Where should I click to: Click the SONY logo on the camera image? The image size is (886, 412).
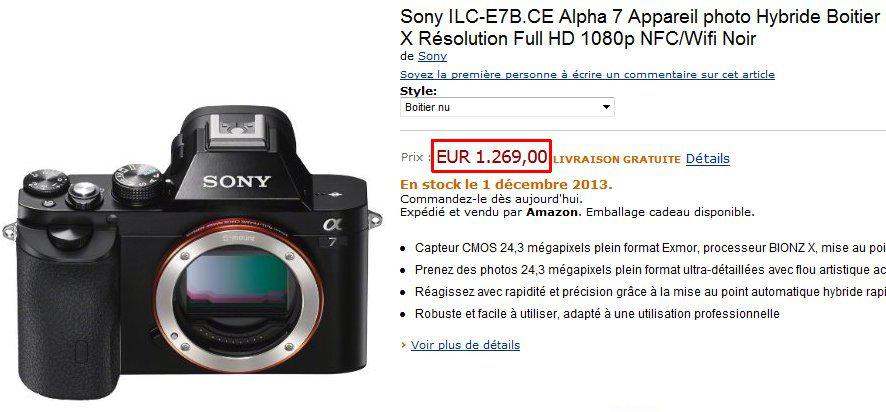click(237, 181)
